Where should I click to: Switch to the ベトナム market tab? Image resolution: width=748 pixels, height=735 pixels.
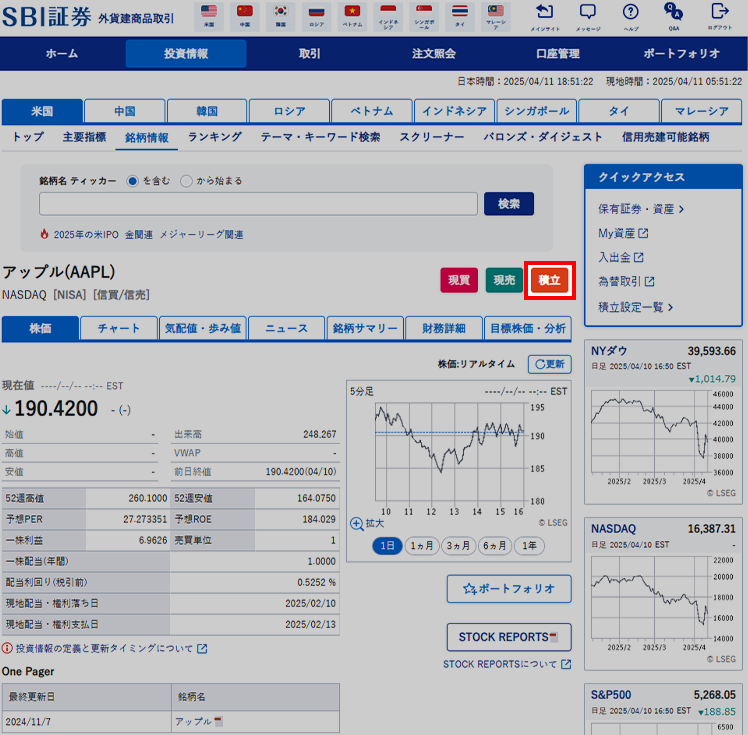[372, 111]
